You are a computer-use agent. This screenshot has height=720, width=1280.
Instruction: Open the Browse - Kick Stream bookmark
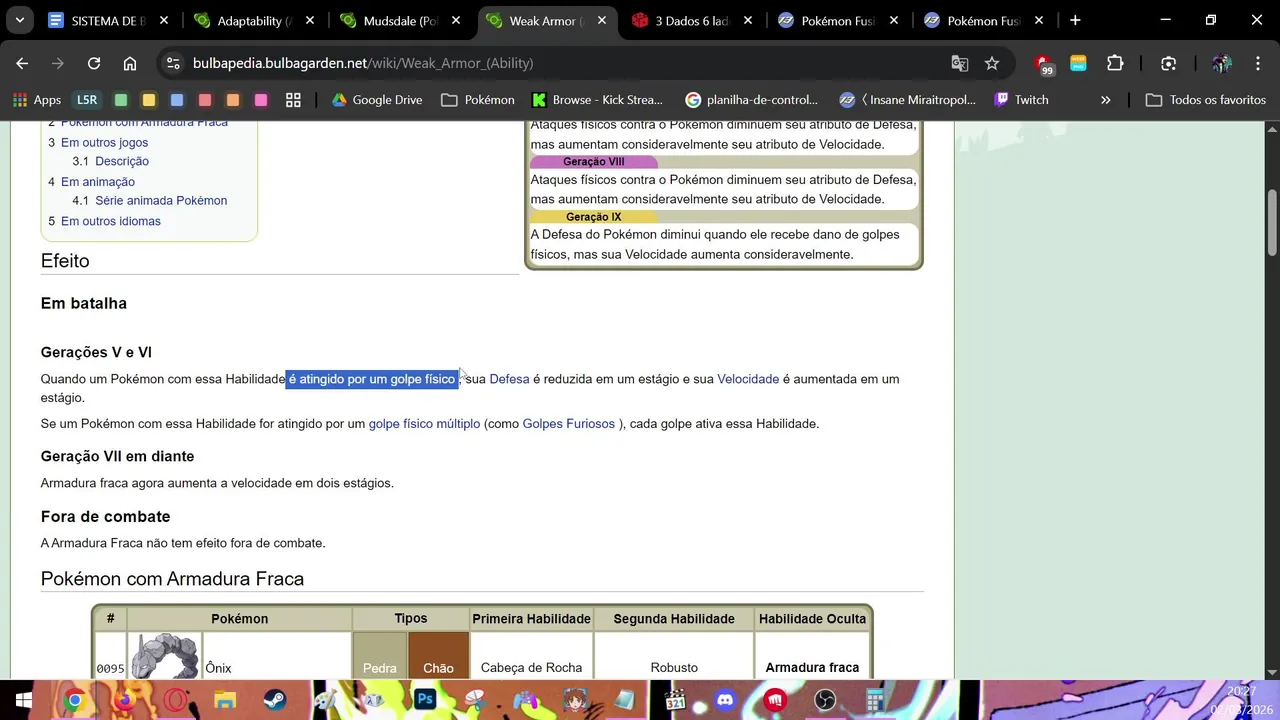coord(598,100)
